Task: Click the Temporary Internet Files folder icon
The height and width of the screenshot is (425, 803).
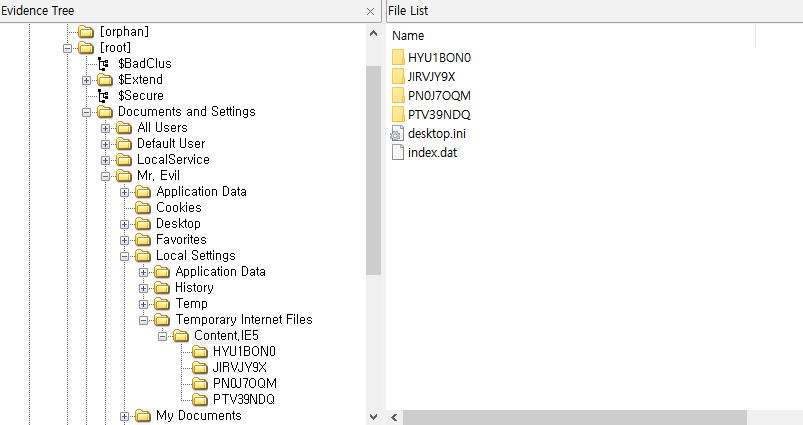Action: pos(162,320)
